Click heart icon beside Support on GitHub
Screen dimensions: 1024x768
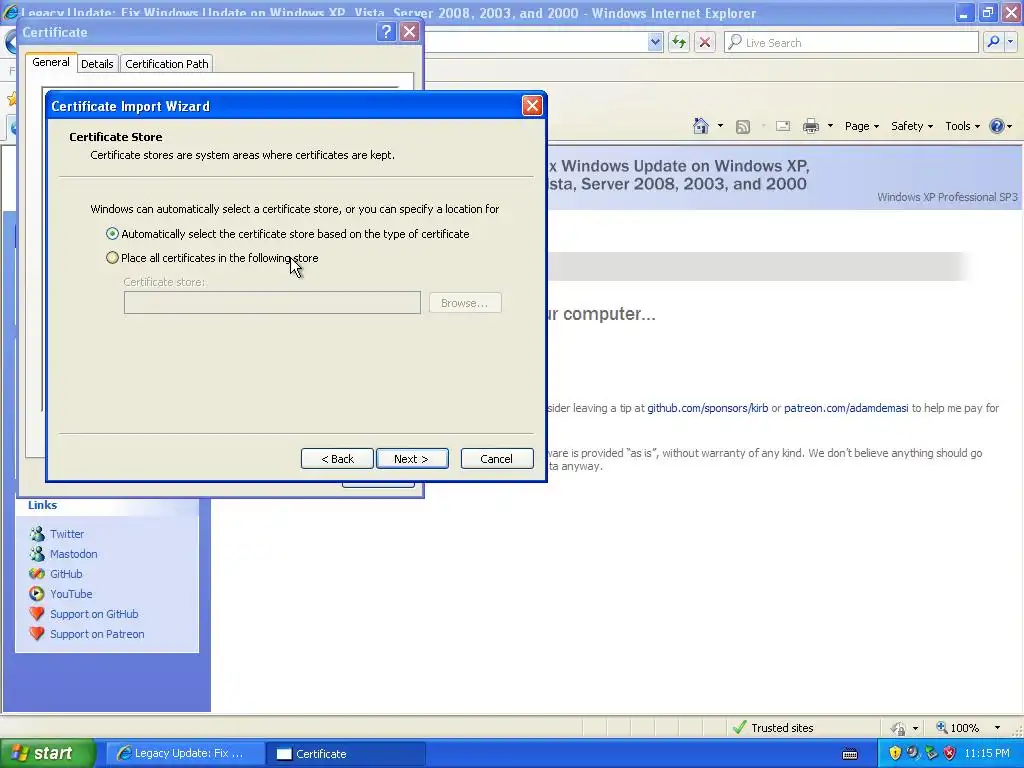tap(37, 614)
